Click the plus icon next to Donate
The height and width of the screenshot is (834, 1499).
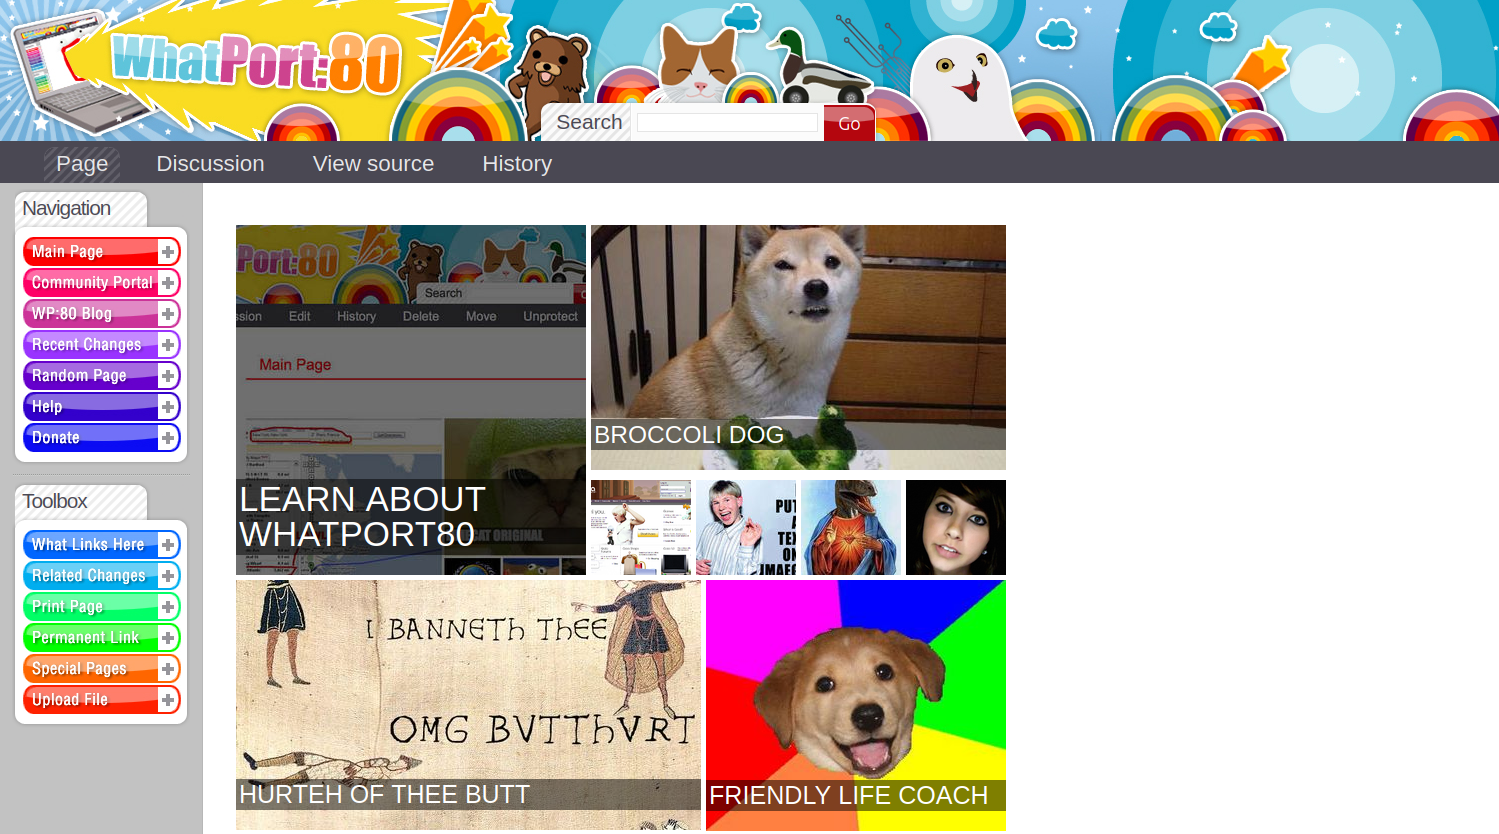click(168, 438)
